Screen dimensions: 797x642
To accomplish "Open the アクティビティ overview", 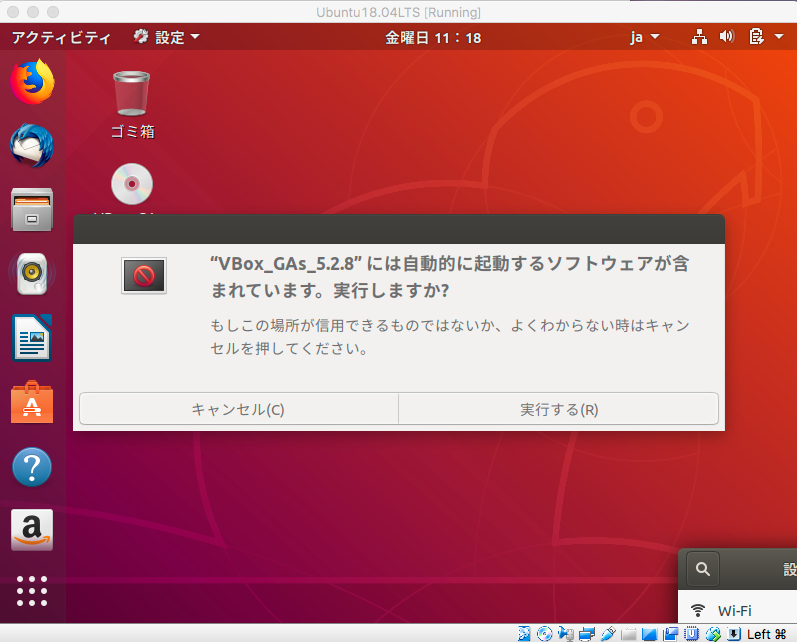I will [61, 37].
